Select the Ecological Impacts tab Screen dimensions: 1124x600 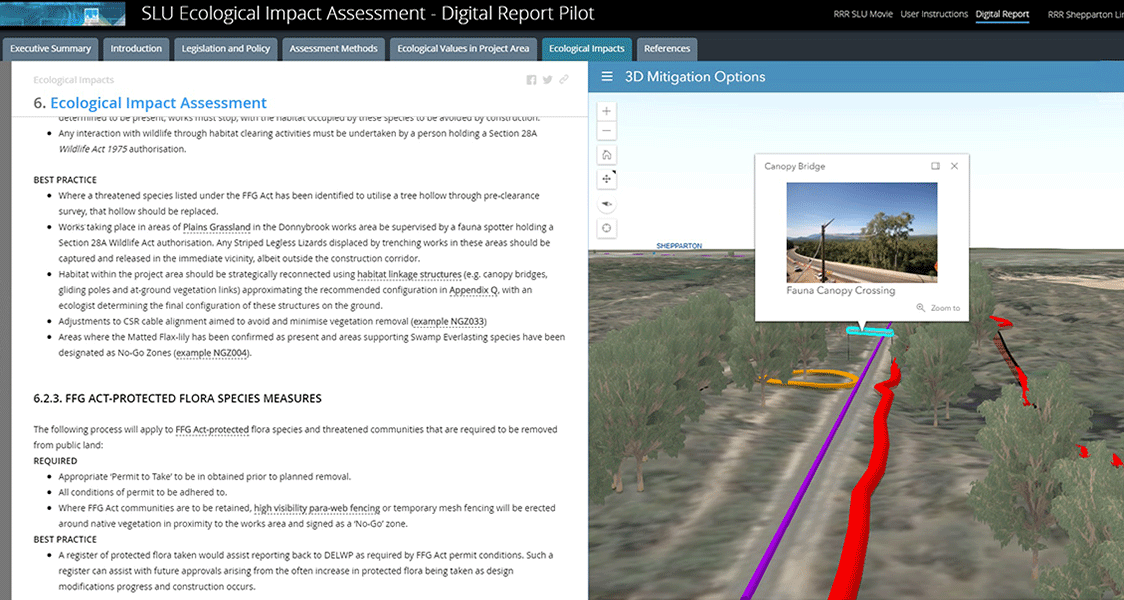click(x=586, y=49)
